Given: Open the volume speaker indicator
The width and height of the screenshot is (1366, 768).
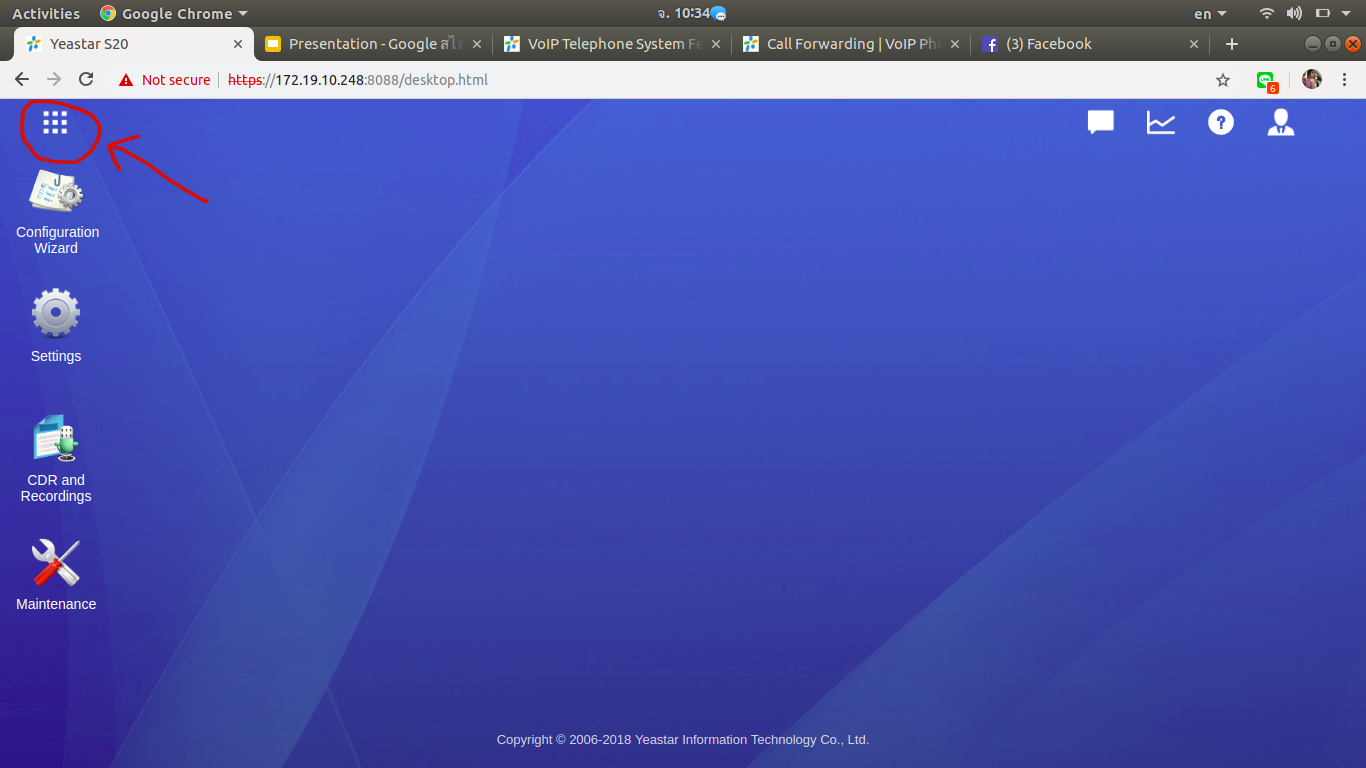Looking at the screenshot, I should click(1294, 14).
